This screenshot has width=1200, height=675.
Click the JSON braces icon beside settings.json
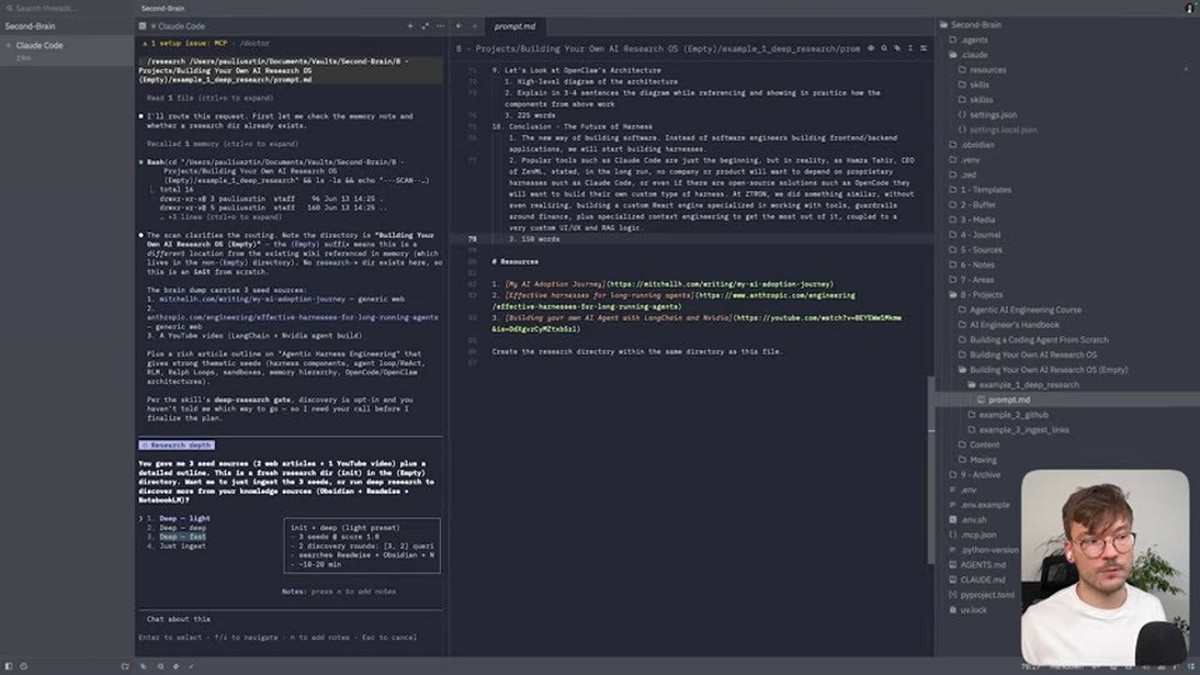(962, 115)
